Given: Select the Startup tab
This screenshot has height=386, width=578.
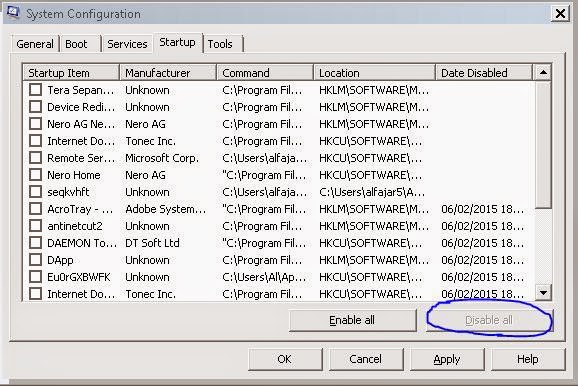Looking at the screenshot, I should point(178,43).
